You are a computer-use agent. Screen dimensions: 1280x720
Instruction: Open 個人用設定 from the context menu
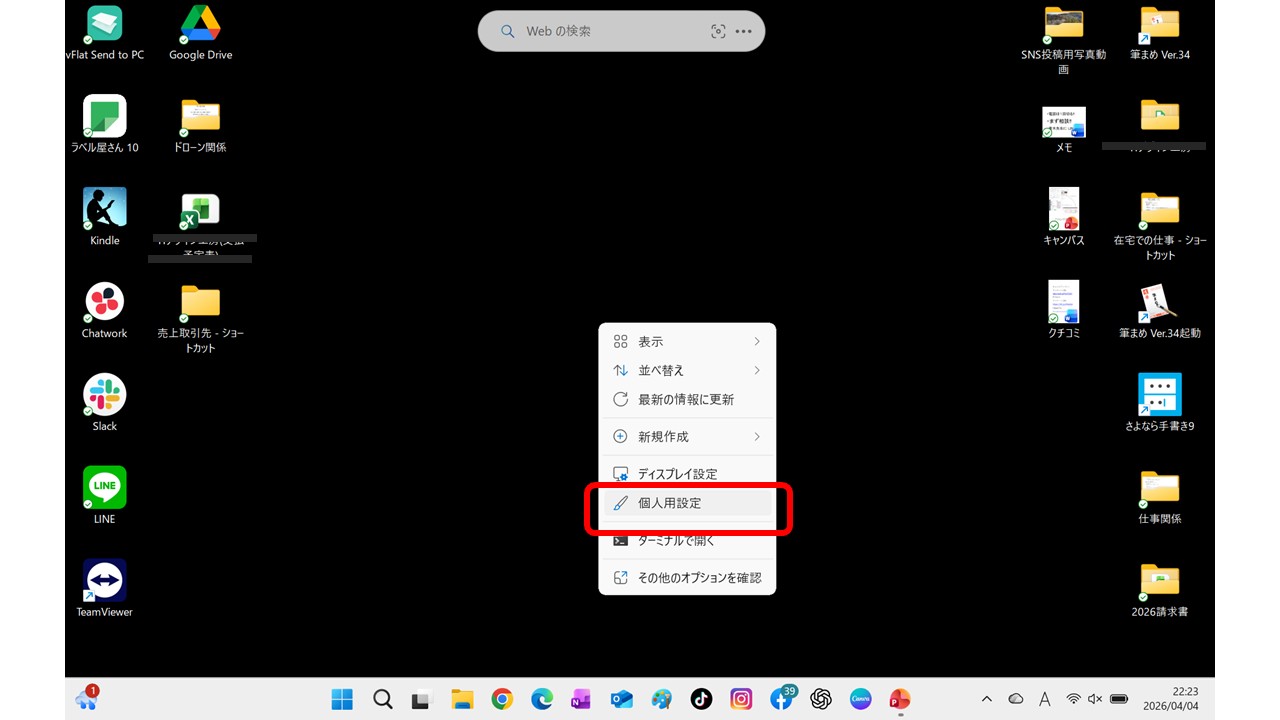coord(669,503)
